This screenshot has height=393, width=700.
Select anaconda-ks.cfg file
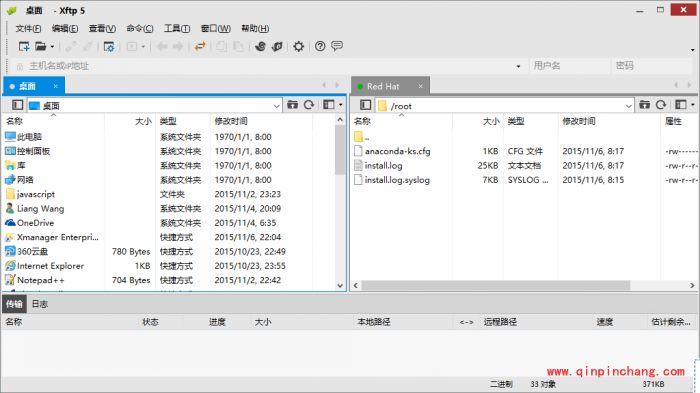tap(397, 151)
